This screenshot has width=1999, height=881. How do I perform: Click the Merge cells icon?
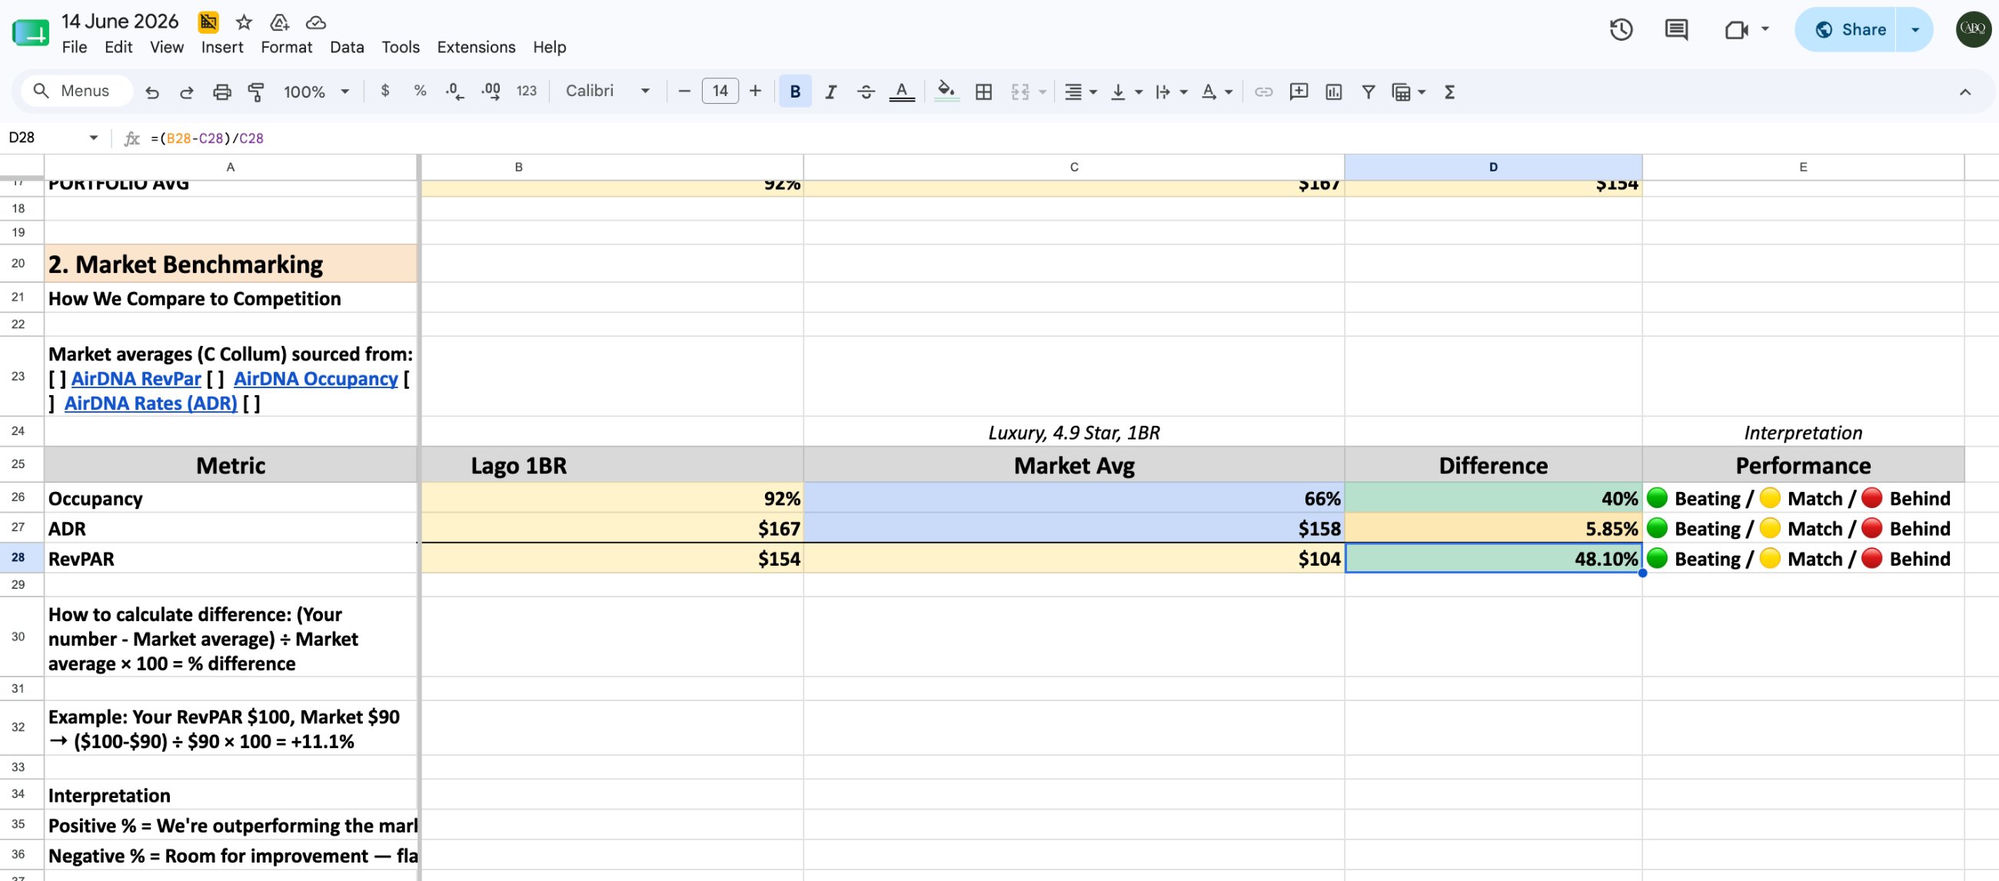(x=1020, y=92)
